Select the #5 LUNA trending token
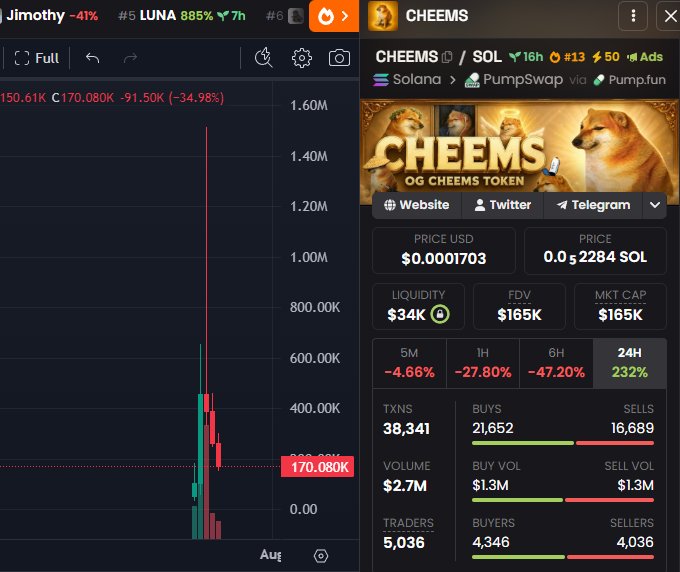Image resolution: width=680 pixels, height=572 pixels. tap(182, 16)
